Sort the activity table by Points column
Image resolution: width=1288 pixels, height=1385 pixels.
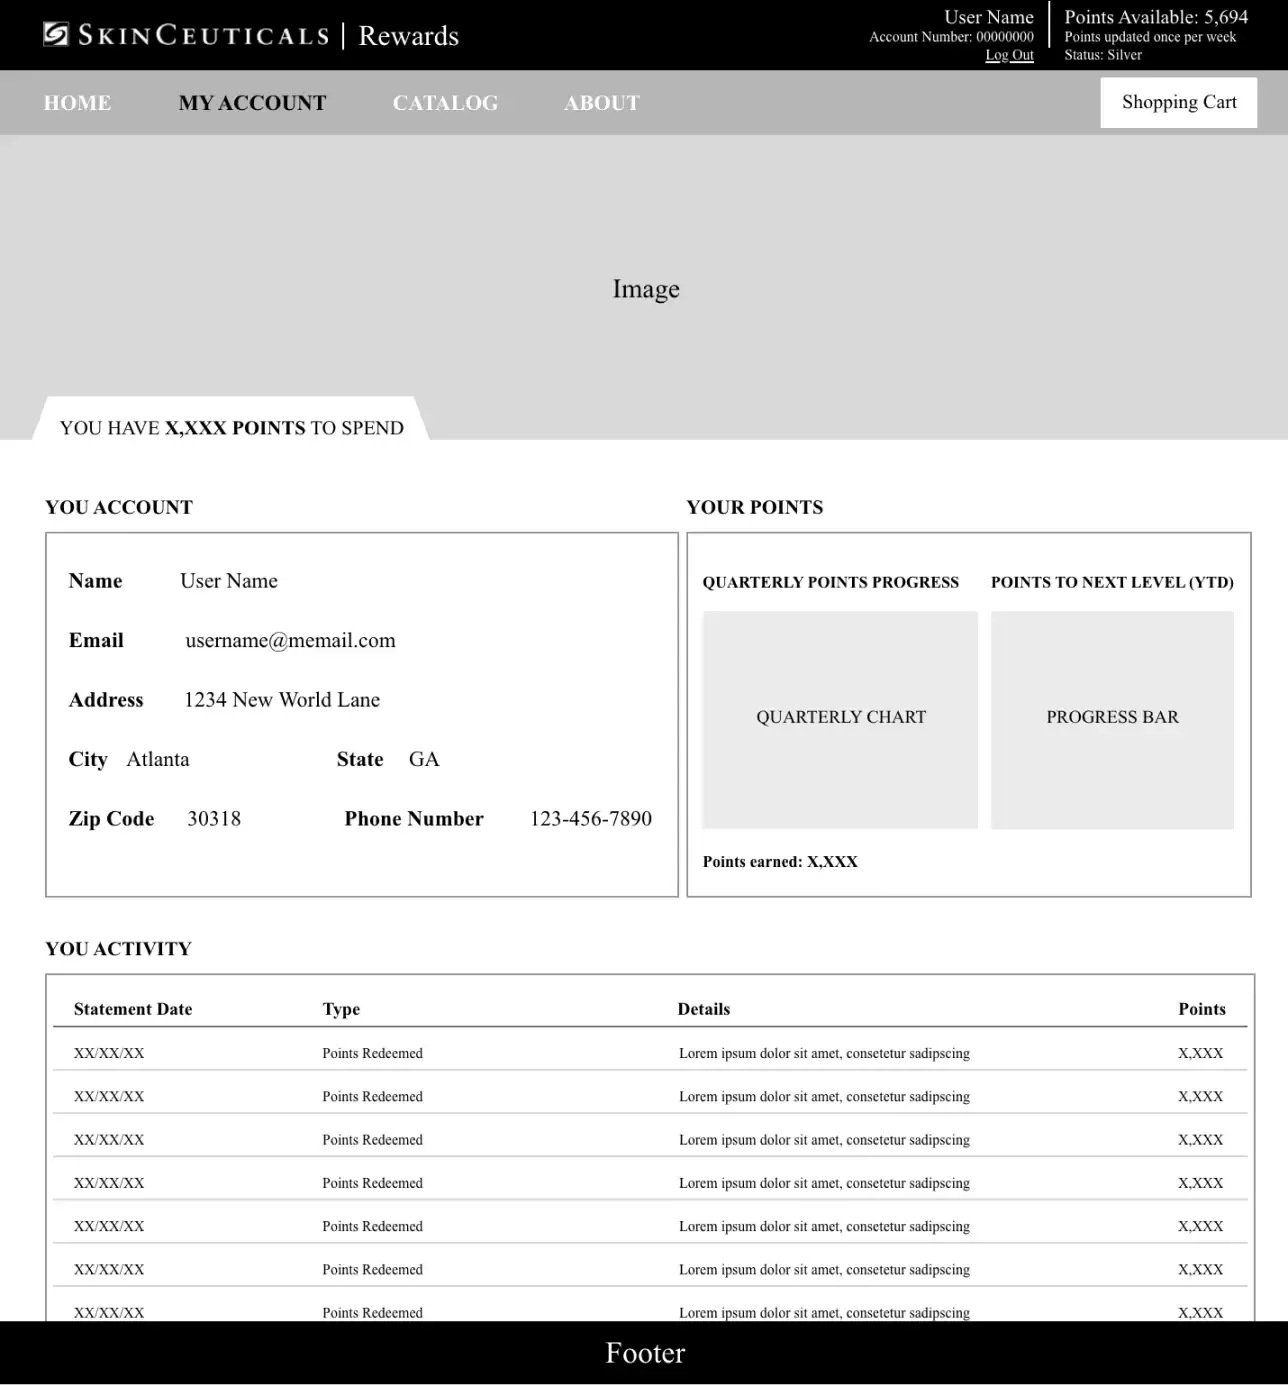click(x=1202, y=1009)
